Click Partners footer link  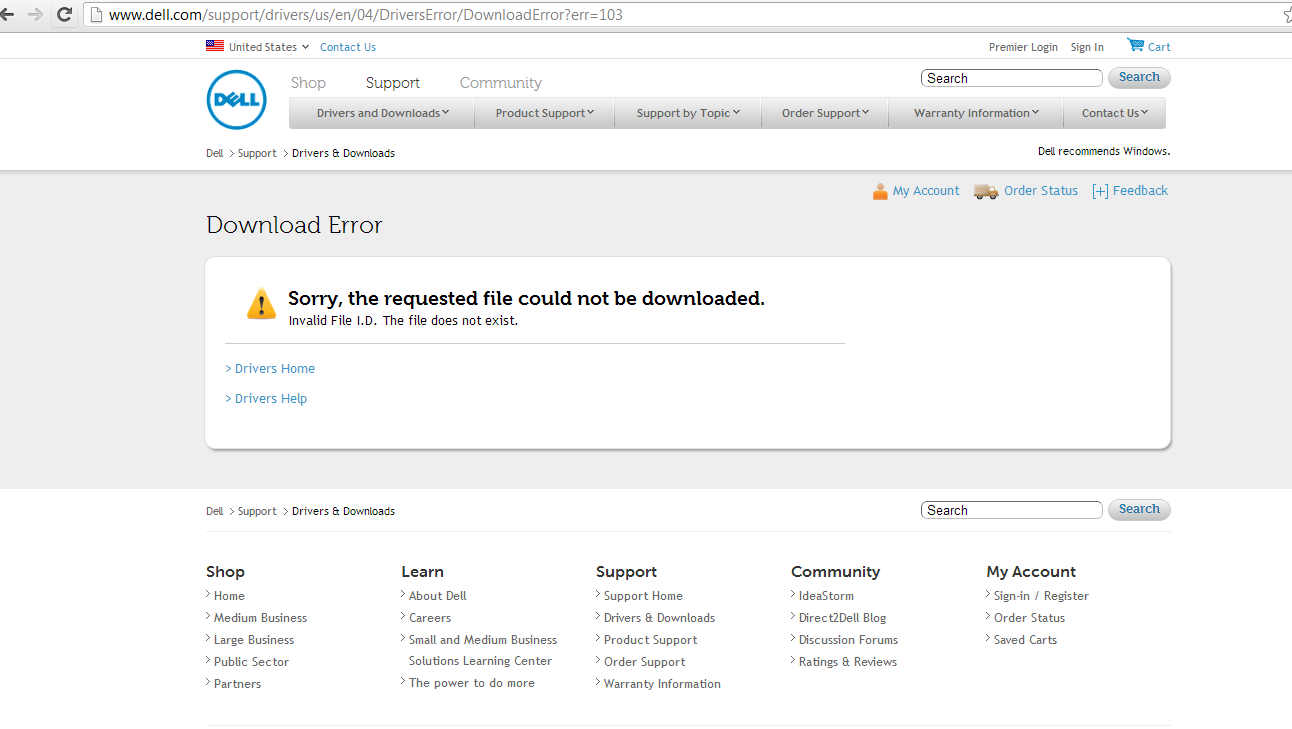click(237, 684)
